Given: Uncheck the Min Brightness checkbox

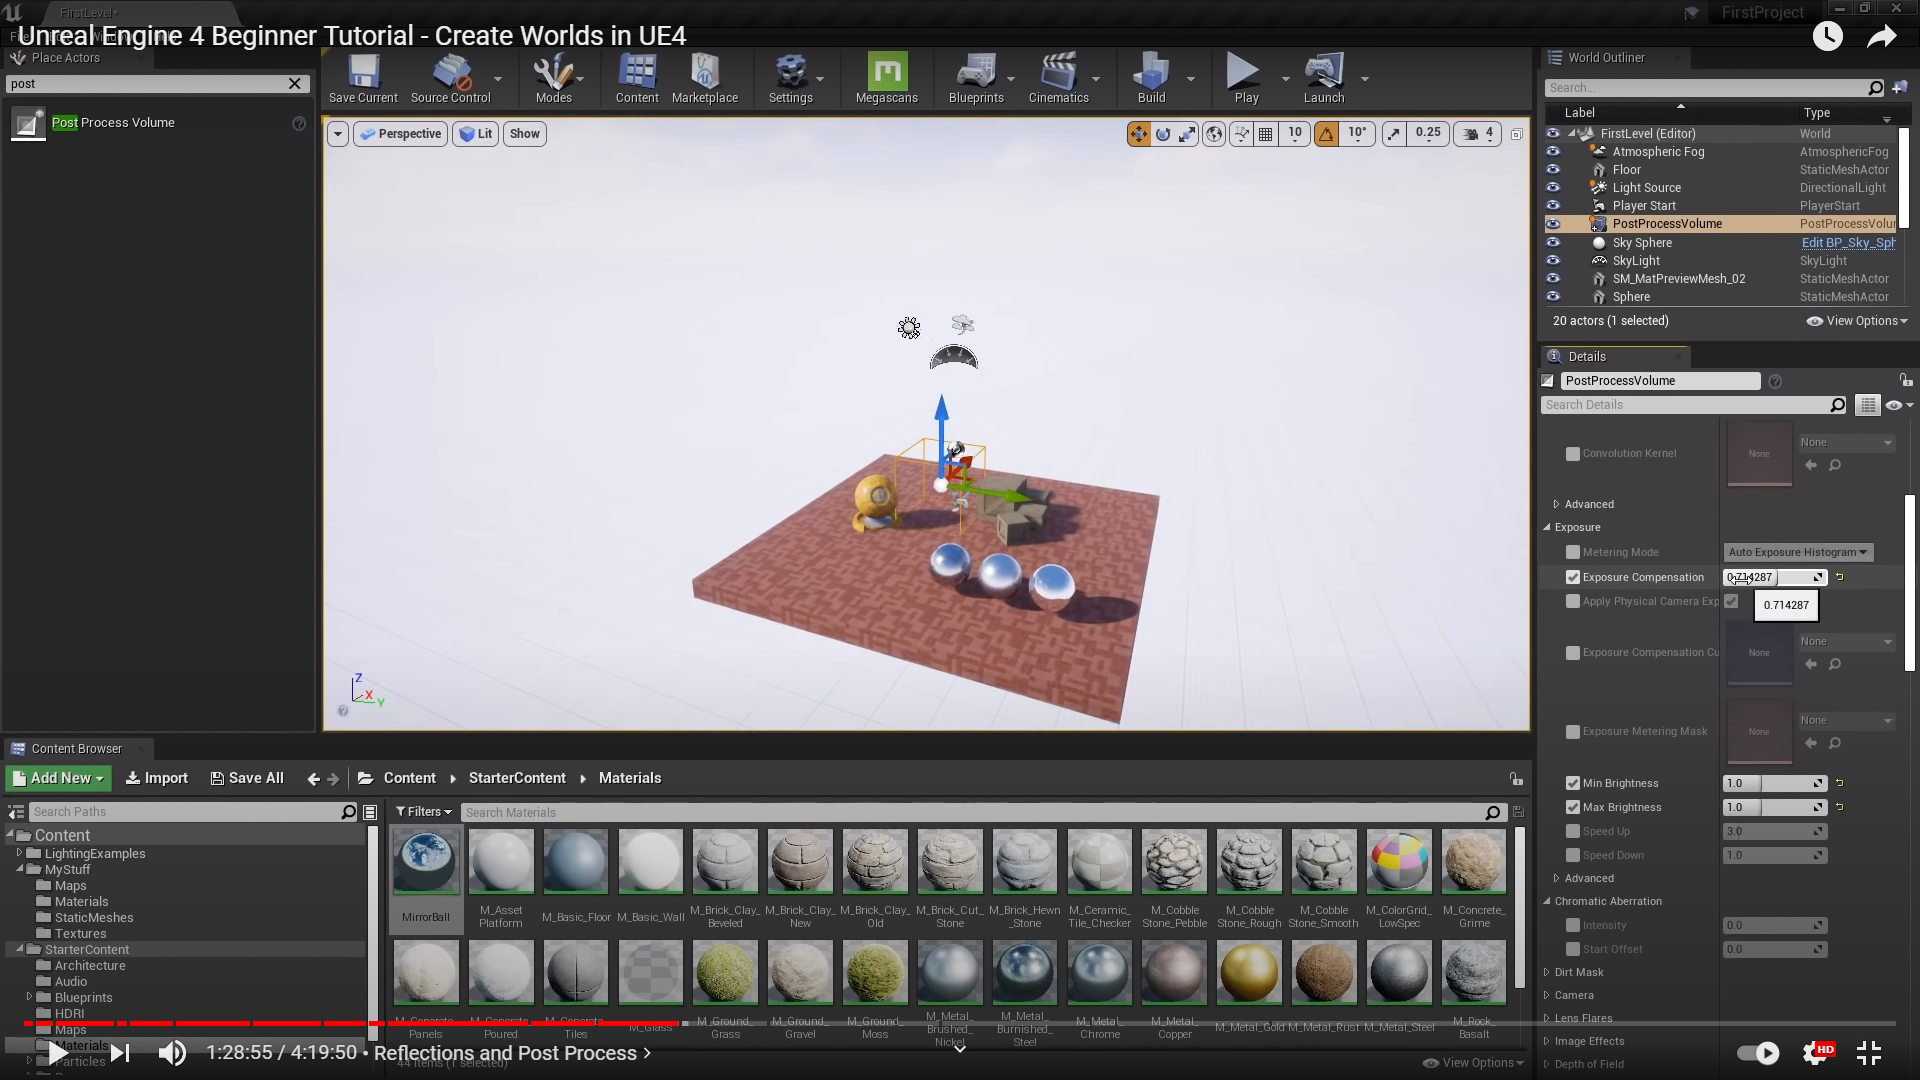Looking at the screenshot, I should (x=1573, y=784).
